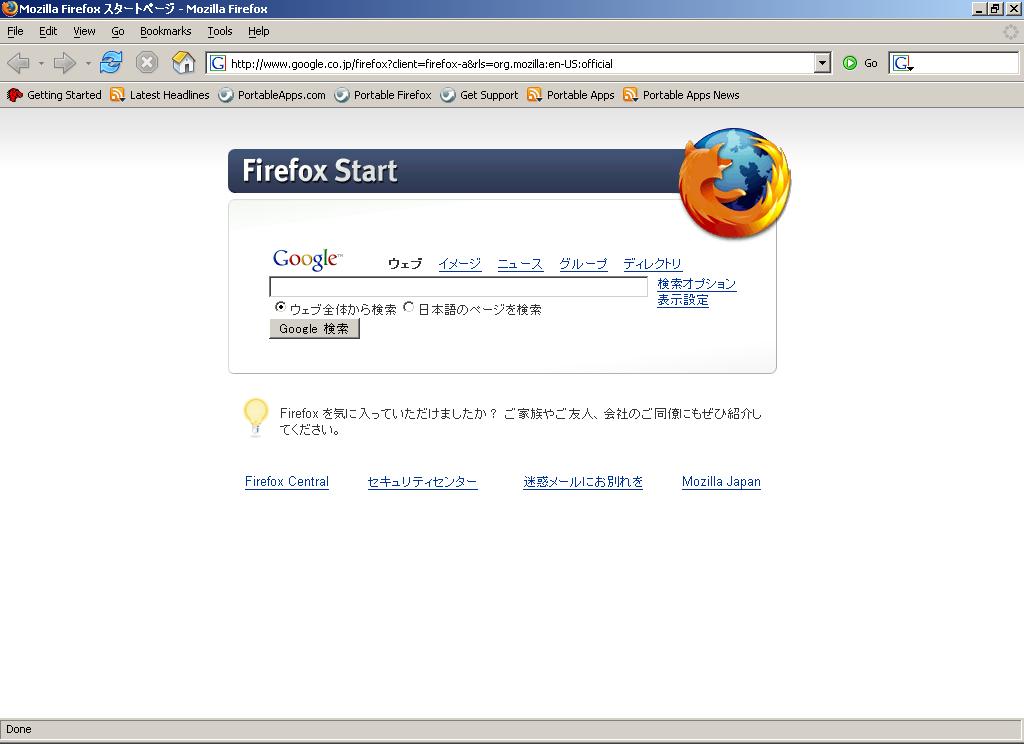Click the Latest Headlines bookmark label
The image size is (1024, 744).
coord(170,95)
